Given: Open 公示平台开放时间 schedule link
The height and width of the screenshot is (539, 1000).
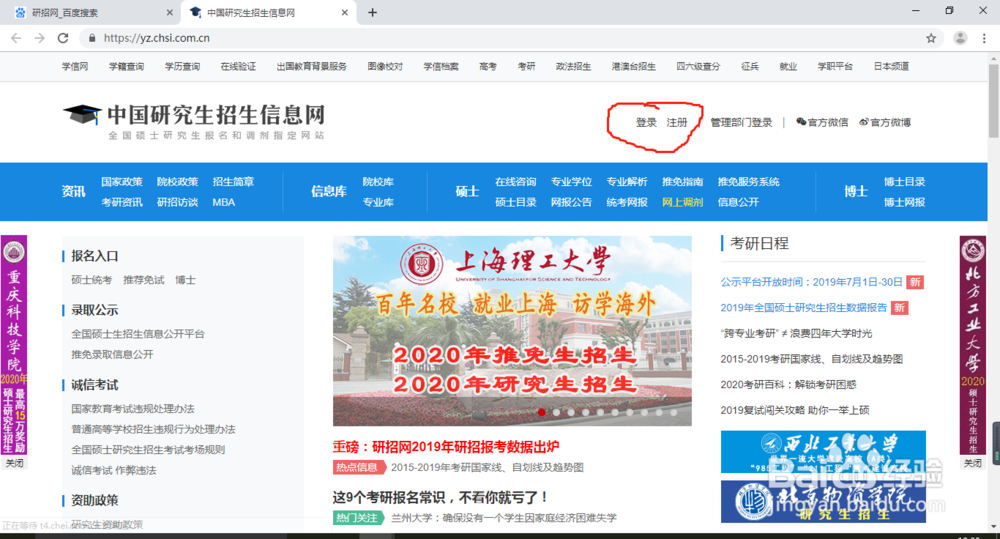Looking at the screenshot, I should click(811, 282).
